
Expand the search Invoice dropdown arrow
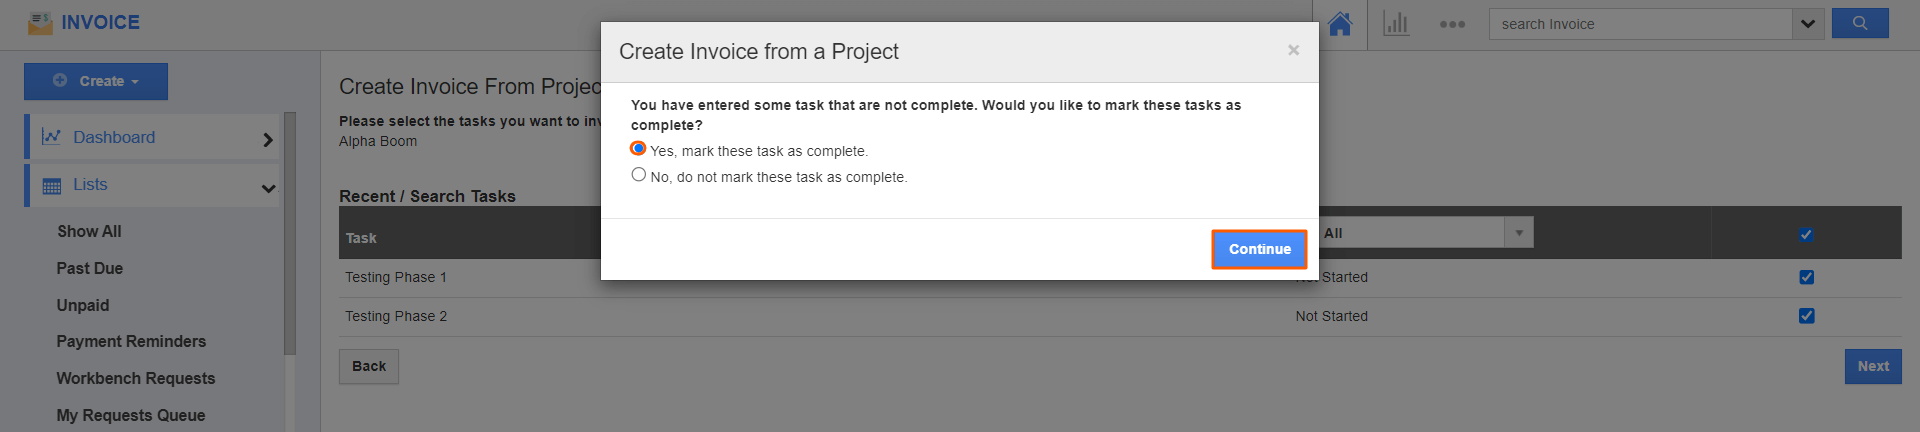[1807, 24]
